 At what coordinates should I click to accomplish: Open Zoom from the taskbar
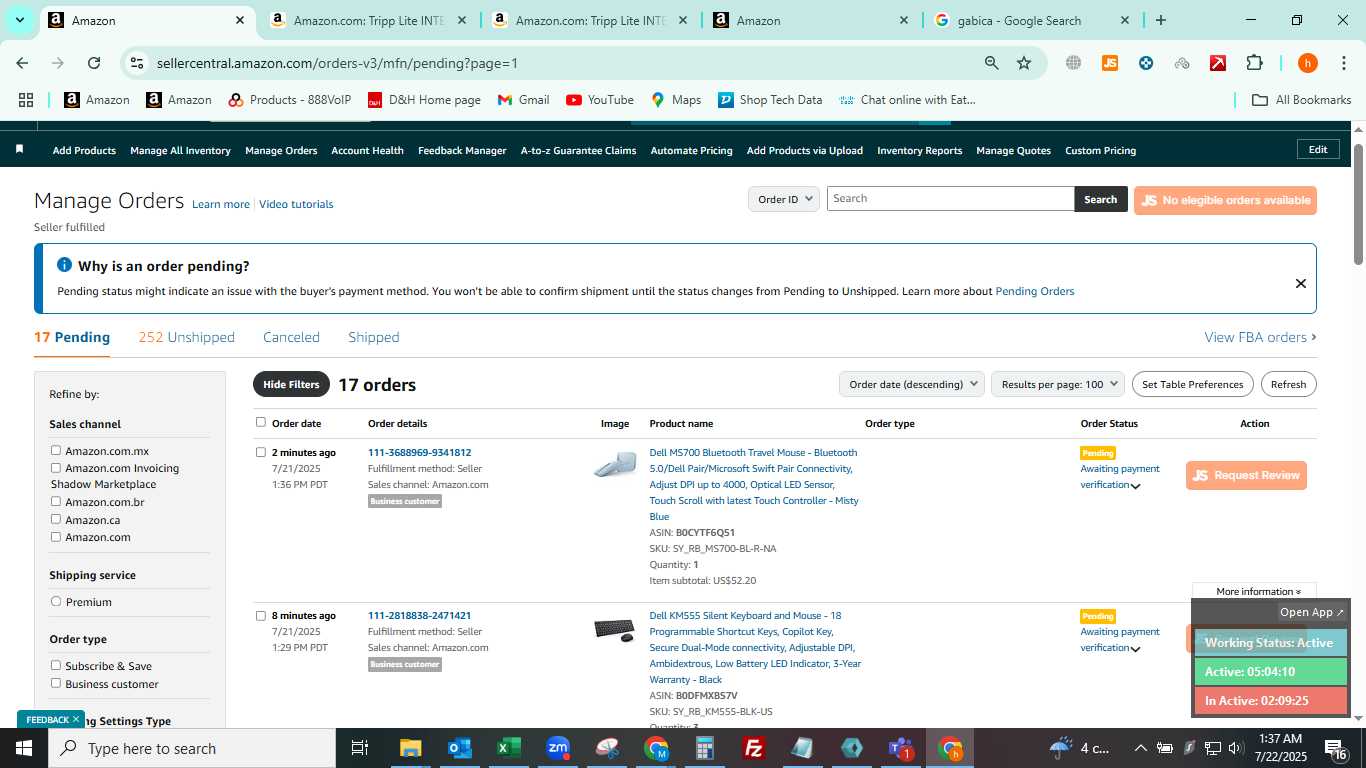[x=558, y=748]
